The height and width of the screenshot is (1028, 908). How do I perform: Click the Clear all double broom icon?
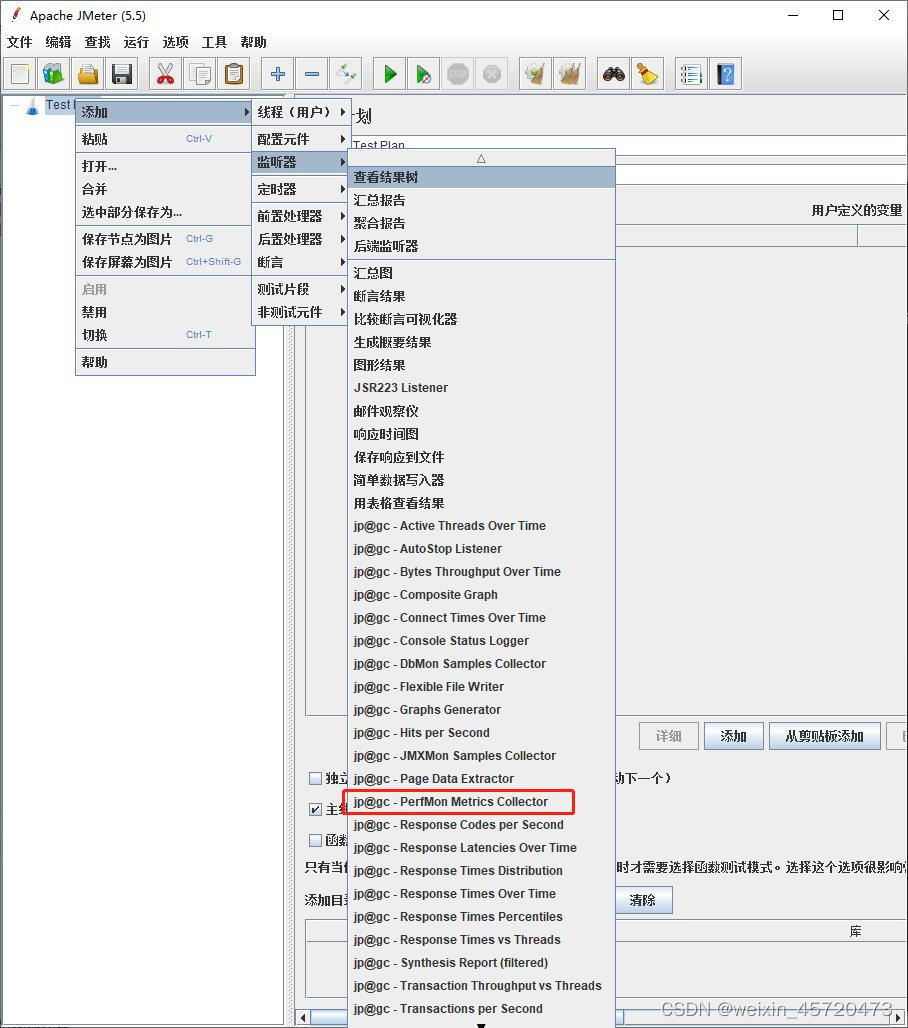(x=570, y=73)
